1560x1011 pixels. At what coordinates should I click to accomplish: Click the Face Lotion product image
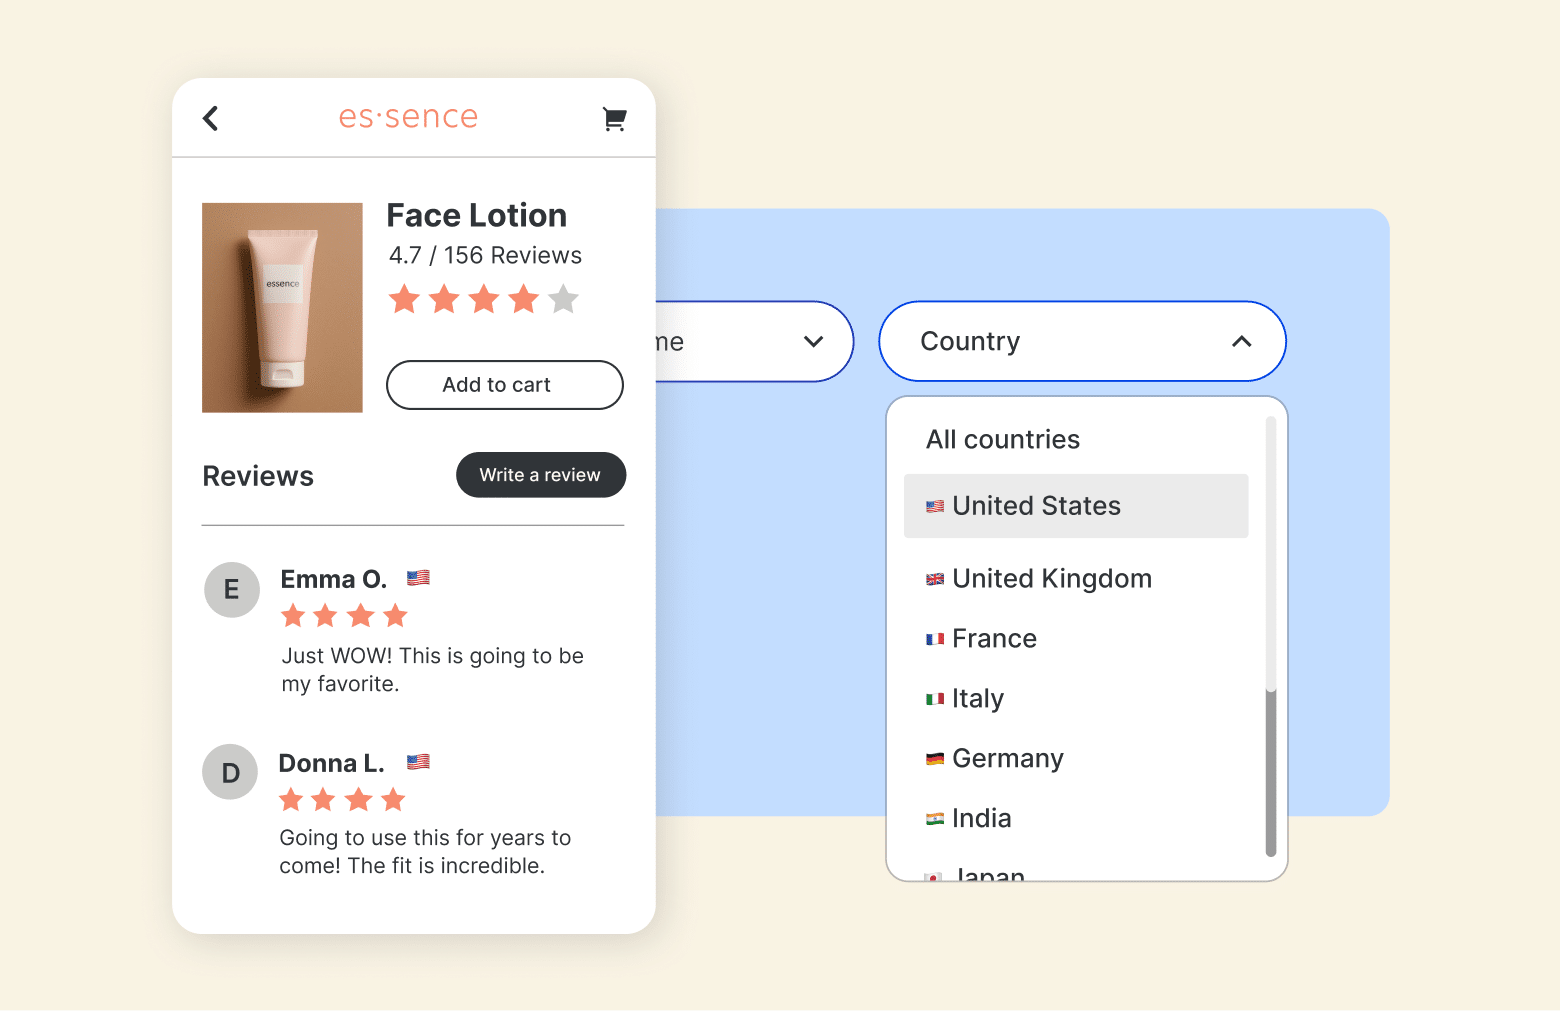pos(282,308)
